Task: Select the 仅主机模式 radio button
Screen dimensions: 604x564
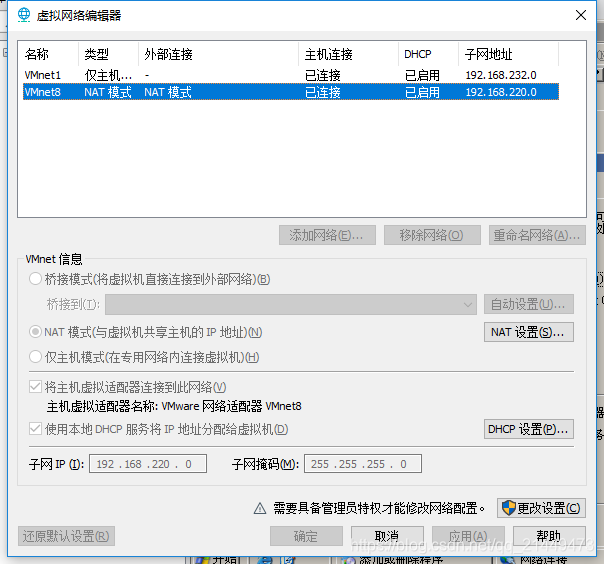Action: 35,357
